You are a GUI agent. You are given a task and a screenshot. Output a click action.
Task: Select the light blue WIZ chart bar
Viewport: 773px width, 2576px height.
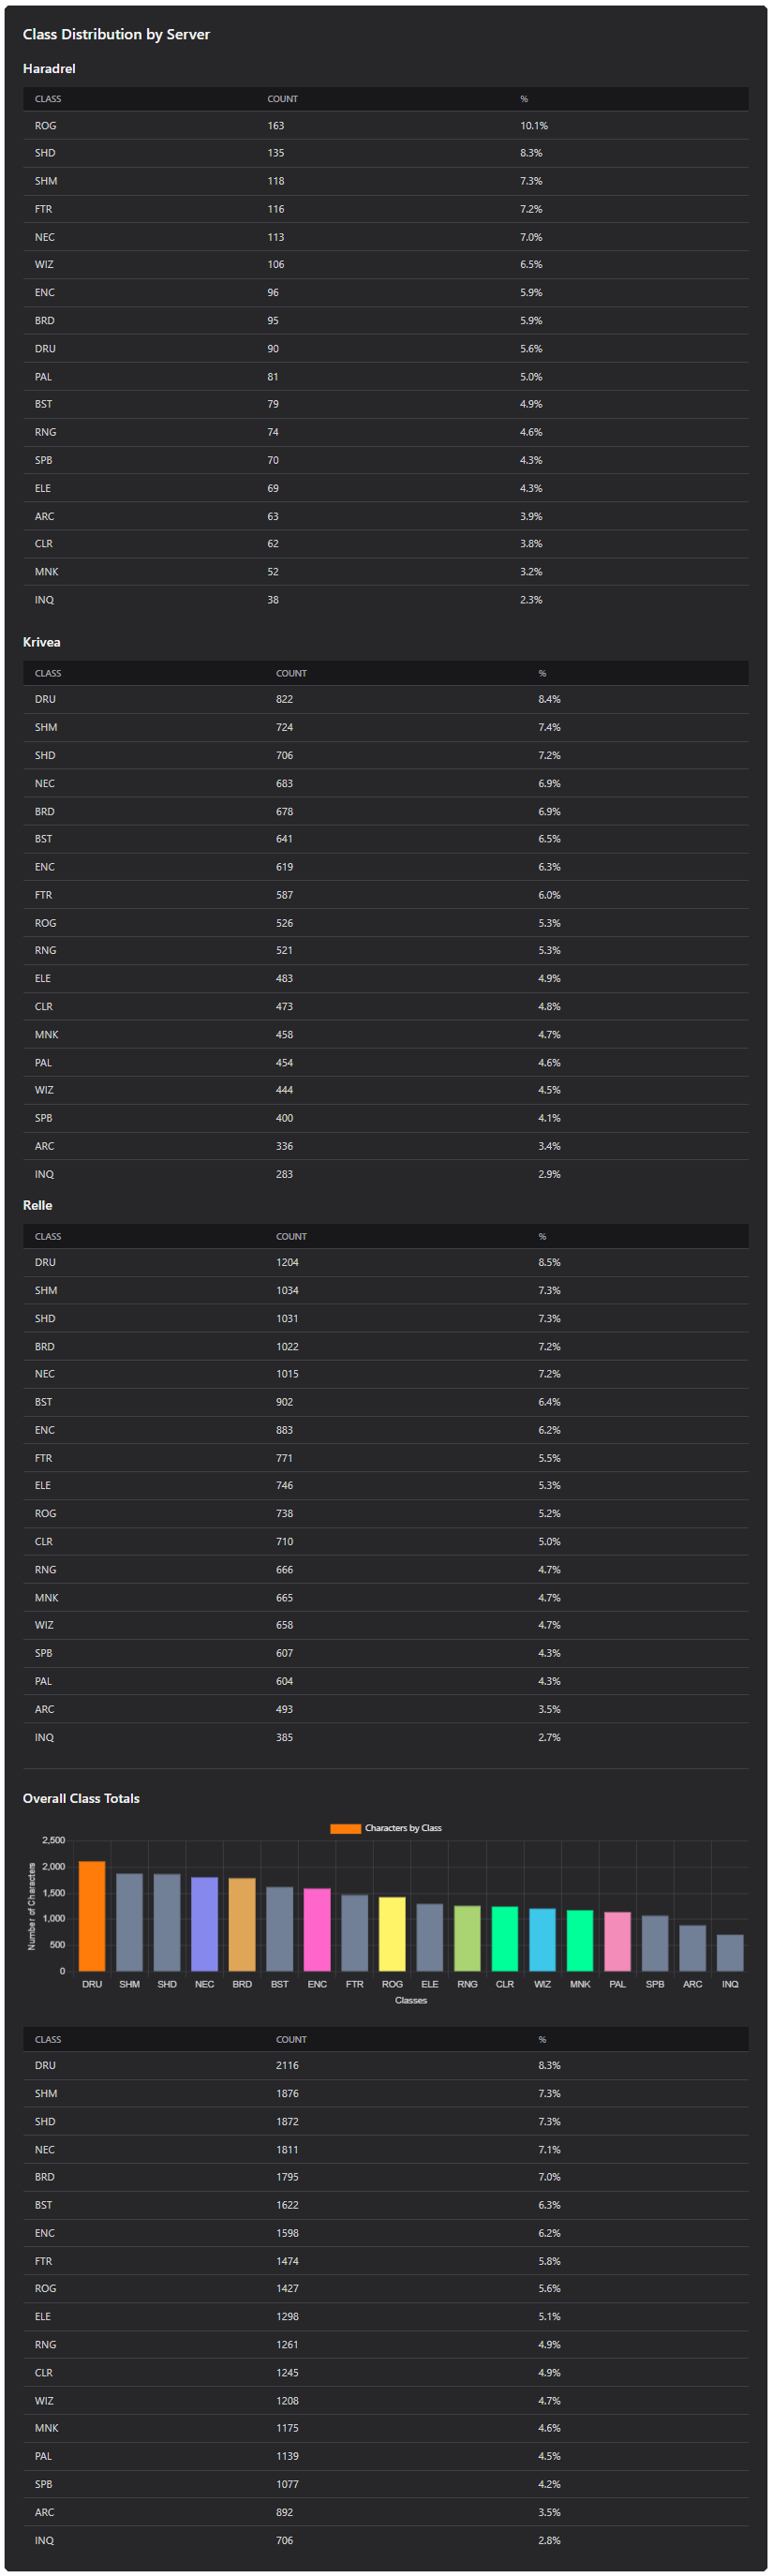542,1939
